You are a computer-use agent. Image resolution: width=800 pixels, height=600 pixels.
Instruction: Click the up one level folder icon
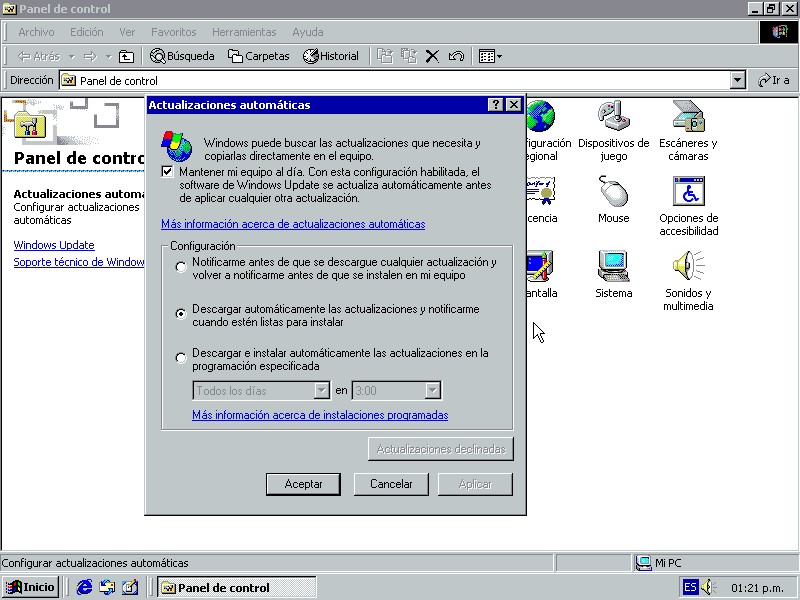pos(126,56)
